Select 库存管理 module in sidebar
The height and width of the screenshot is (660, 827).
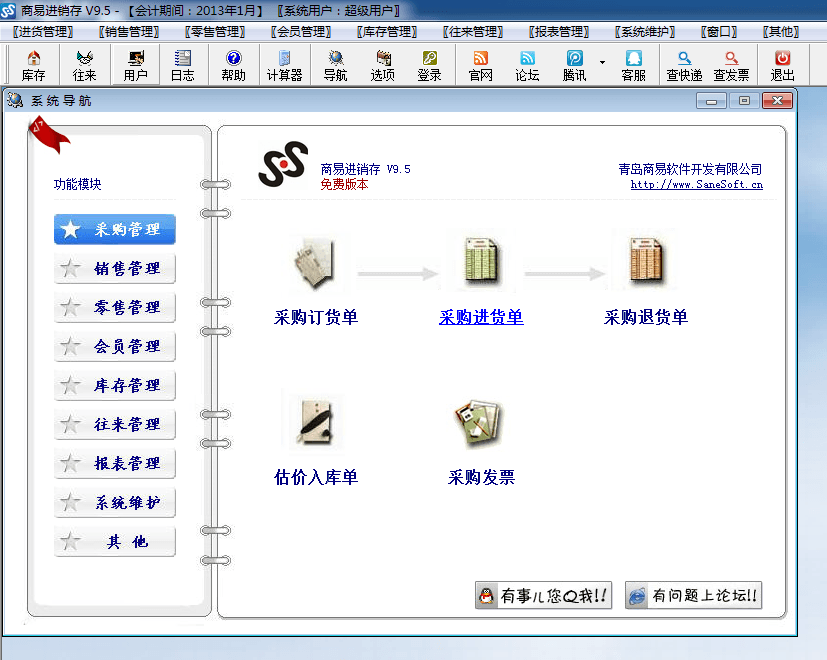[115, 385]
